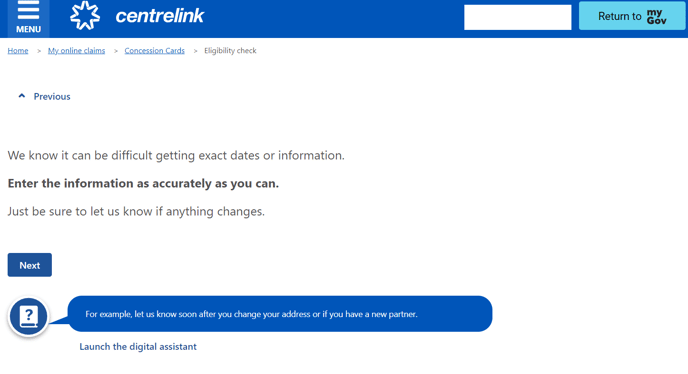Click the first breadcrumb separator arrow
688x374 pixels.
[39, 51]
